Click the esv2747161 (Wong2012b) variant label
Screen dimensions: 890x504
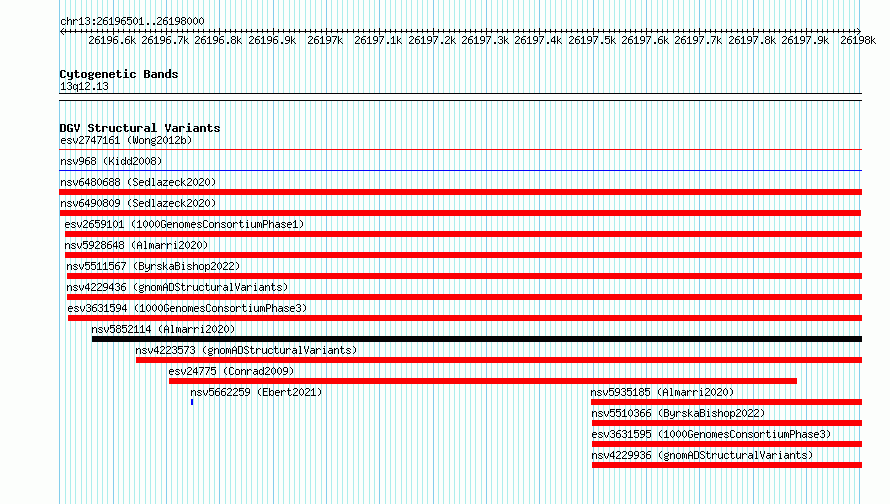click(x=126, y=140)
